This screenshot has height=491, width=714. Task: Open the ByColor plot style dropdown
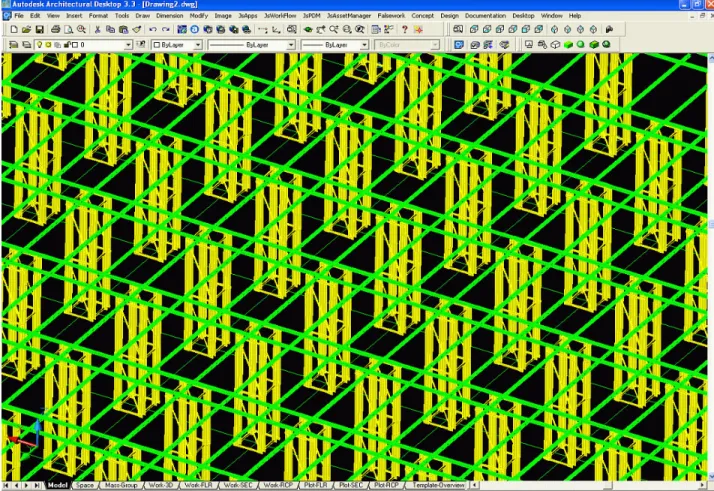pyautogui.click(x=435, y=45)
